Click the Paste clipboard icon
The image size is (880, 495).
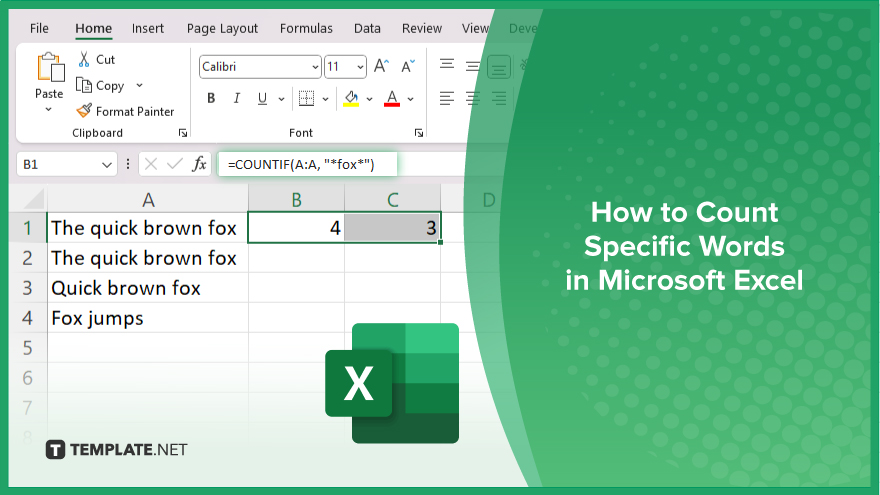tap(50, 67)
